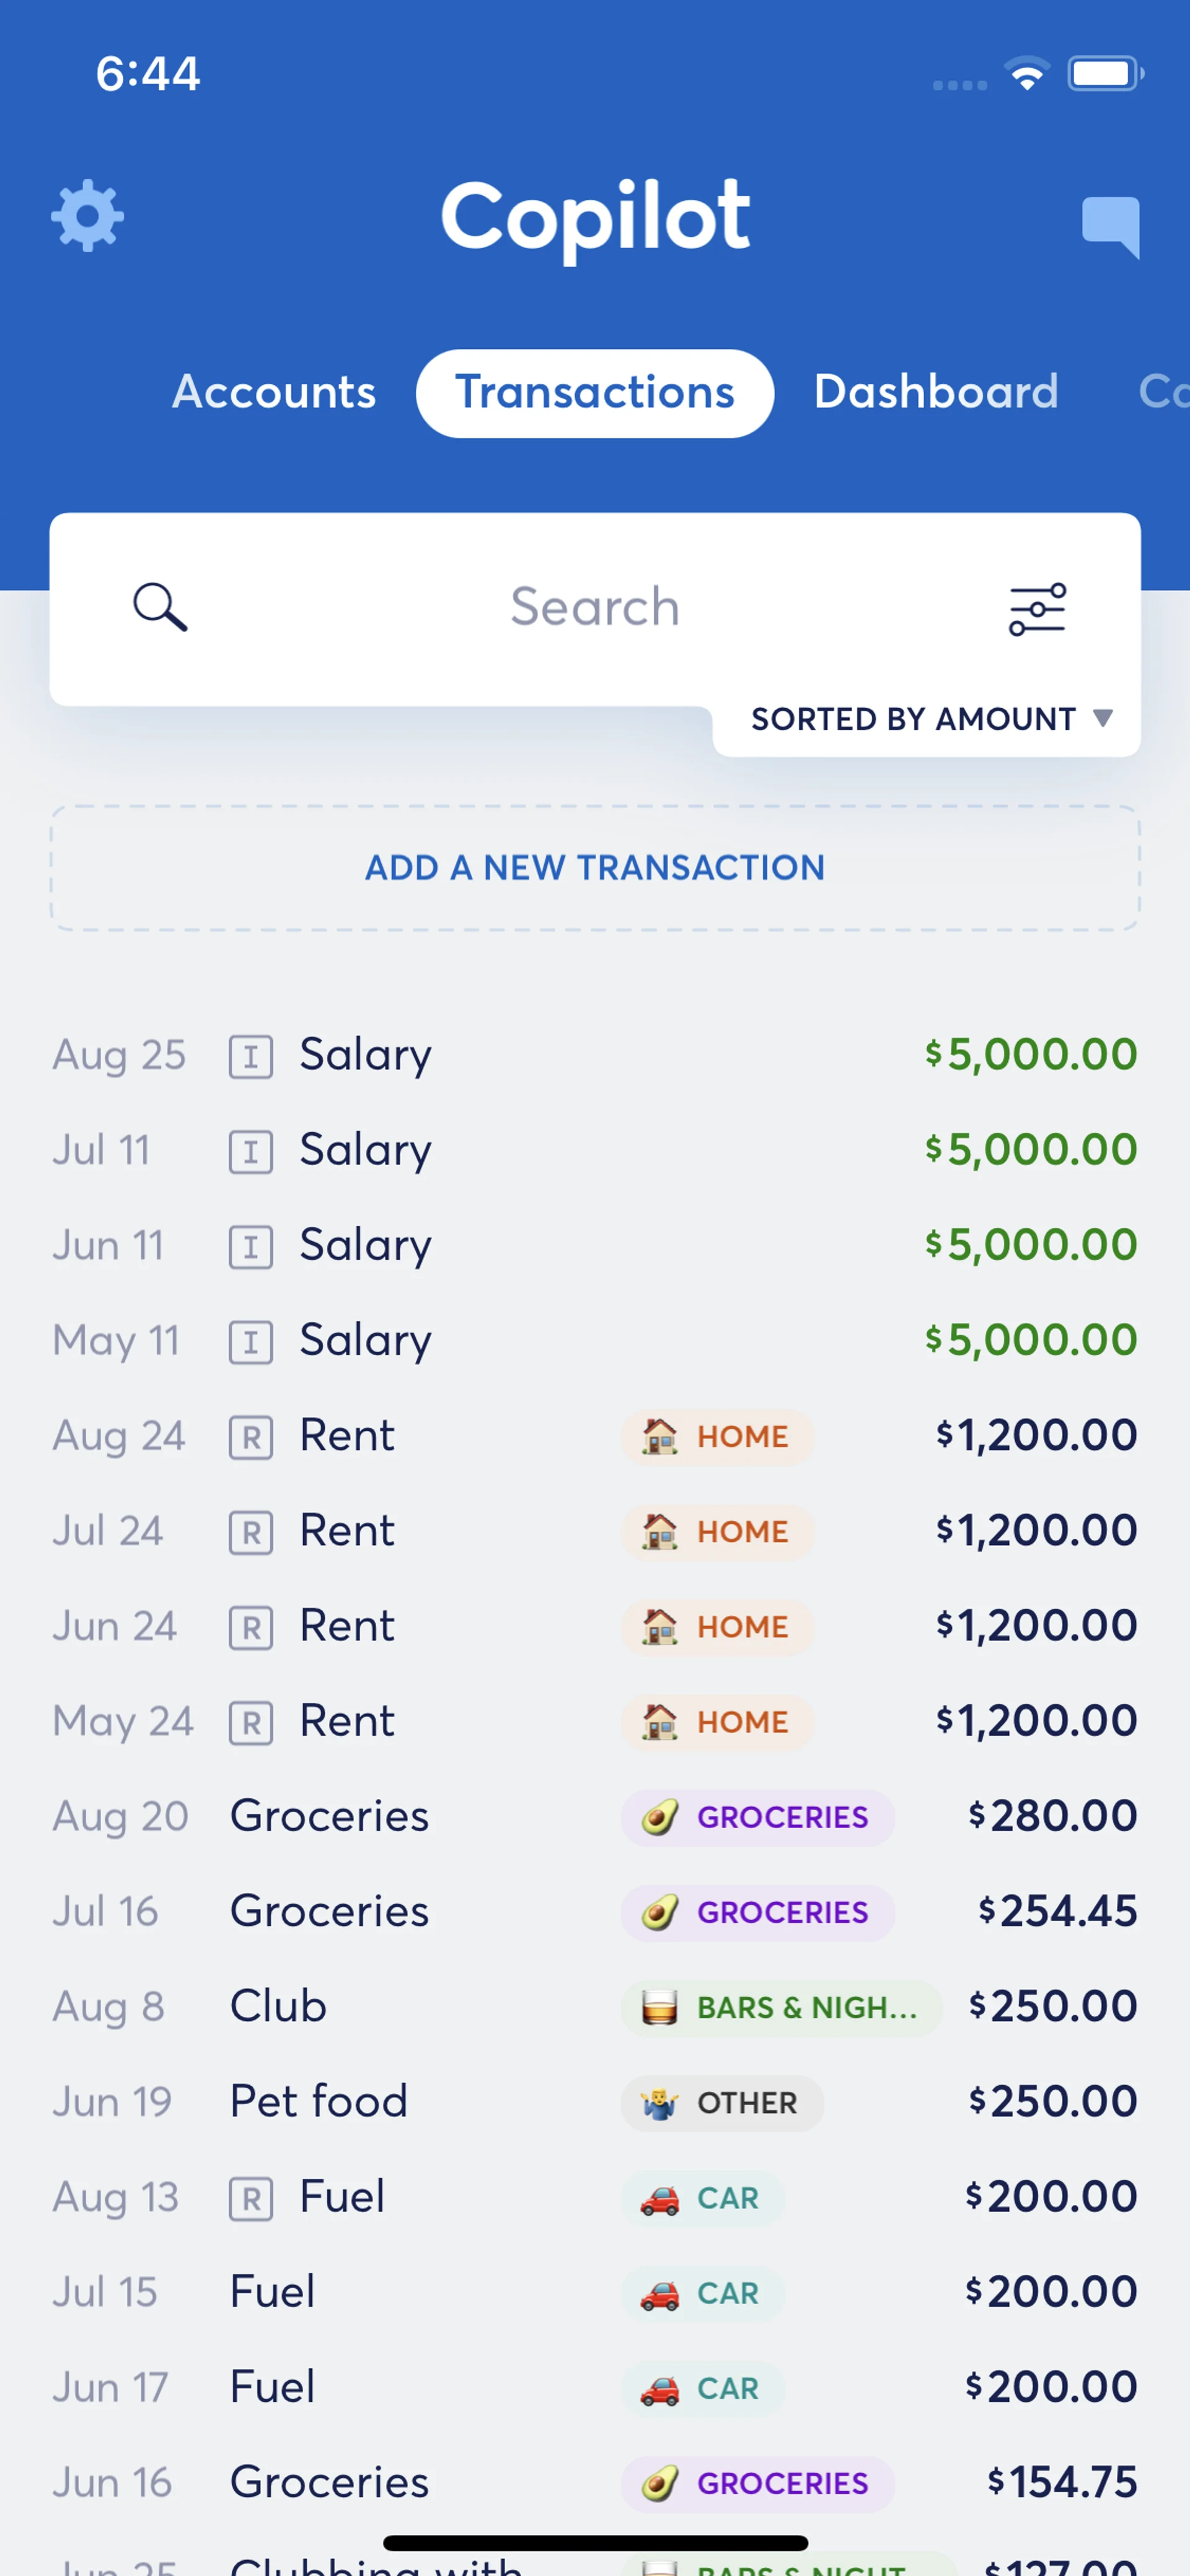
Task: Select the Transactions tab
Action: tap(594, 392)
